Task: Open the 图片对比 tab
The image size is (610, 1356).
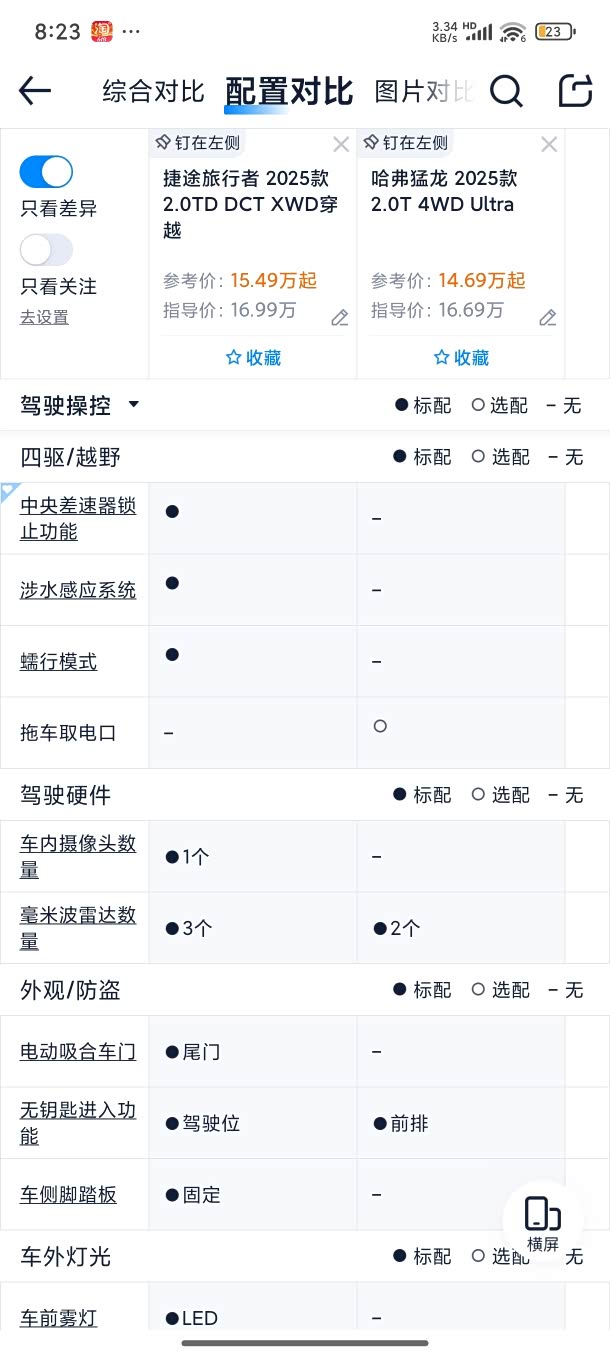Action: tap(423, 92)
